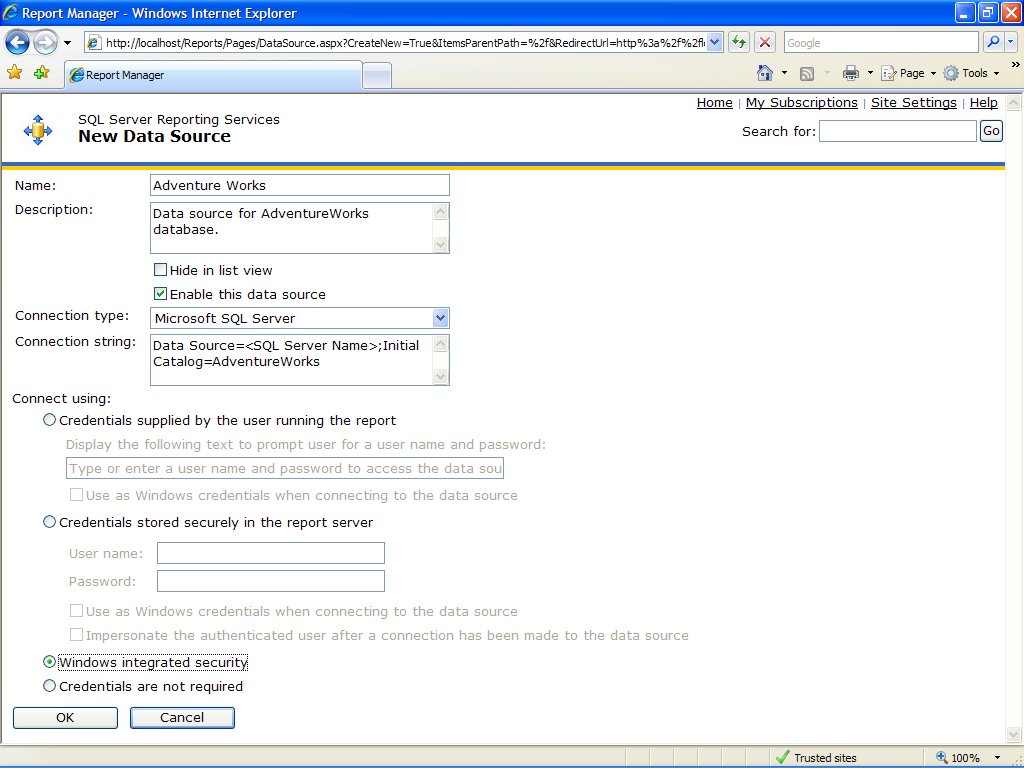Screen dimensions: 1024x768
Task: Click the Cancel button
Action: coord(182,718)
